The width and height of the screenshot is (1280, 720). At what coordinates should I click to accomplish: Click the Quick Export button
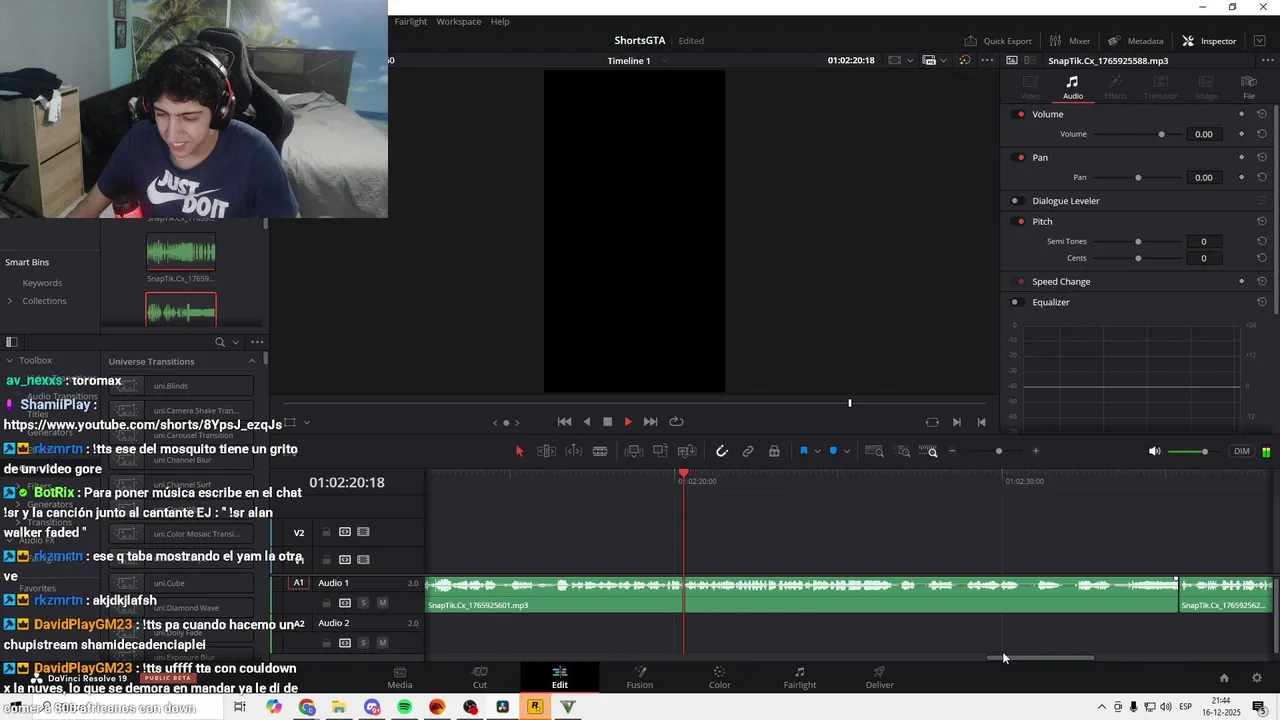(998, 41)
